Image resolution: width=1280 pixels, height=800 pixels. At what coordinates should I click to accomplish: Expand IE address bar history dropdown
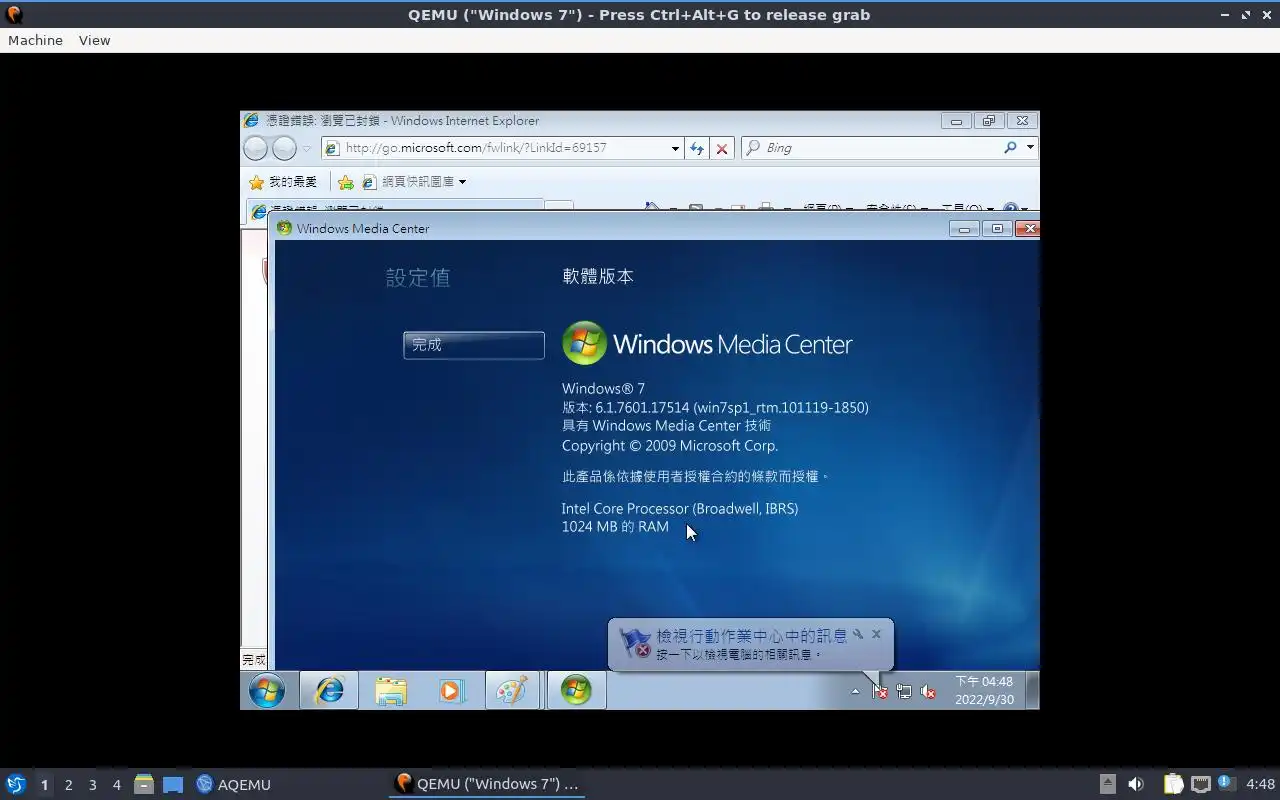(x=675, y=148)
